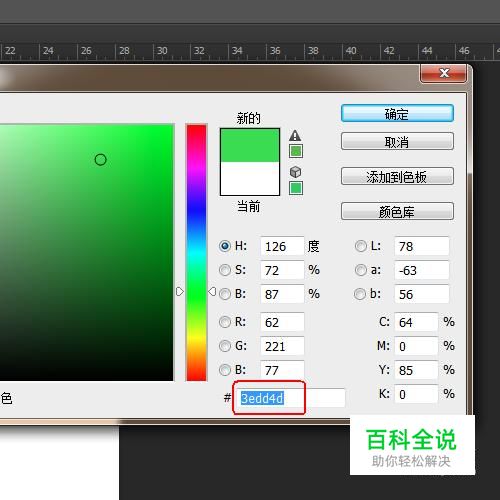Screen dimensions: 500x500
Task: Open the 颜色库 color libraries button
Action: tap(397, 211)
